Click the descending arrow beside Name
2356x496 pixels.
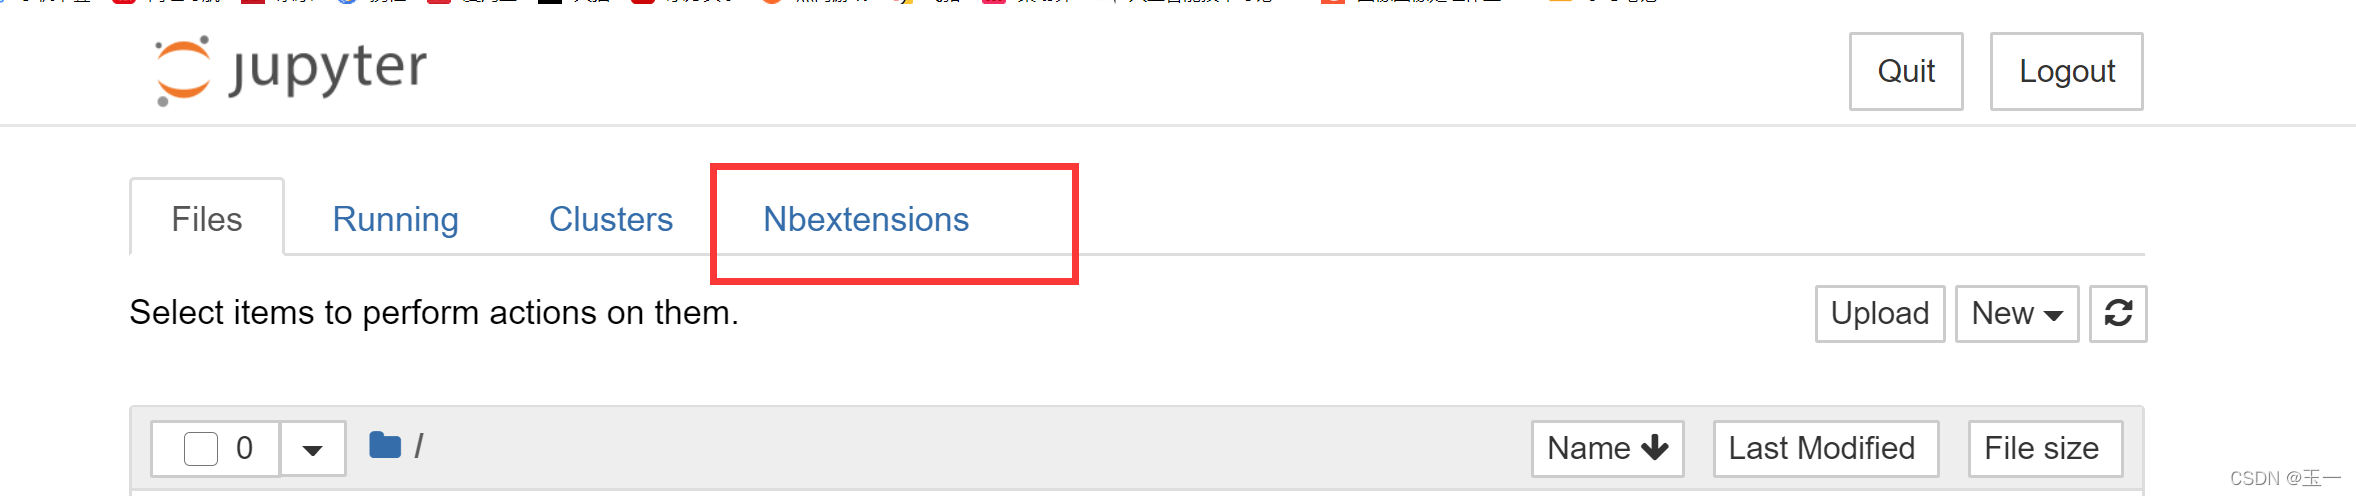[x=1655, y=448]
